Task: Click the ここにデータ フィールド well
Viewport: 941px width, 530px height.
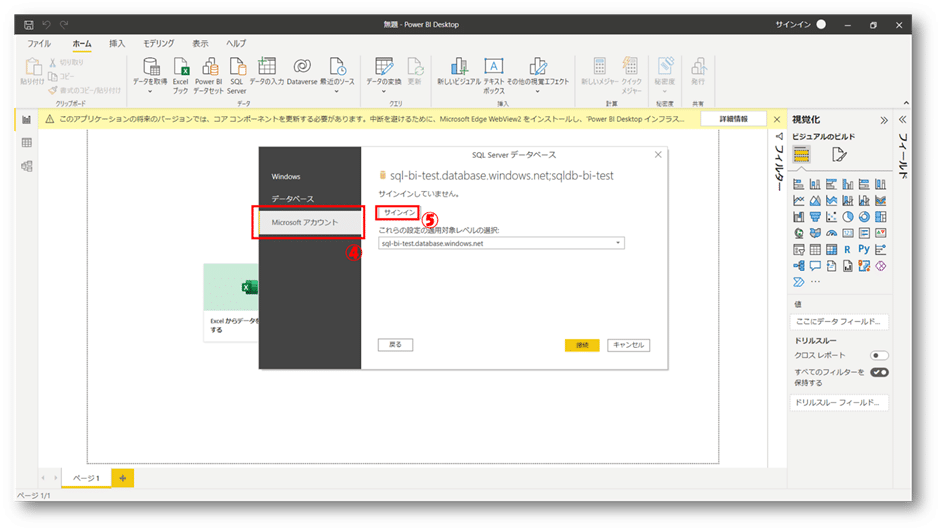Action: tap(839, 322)
